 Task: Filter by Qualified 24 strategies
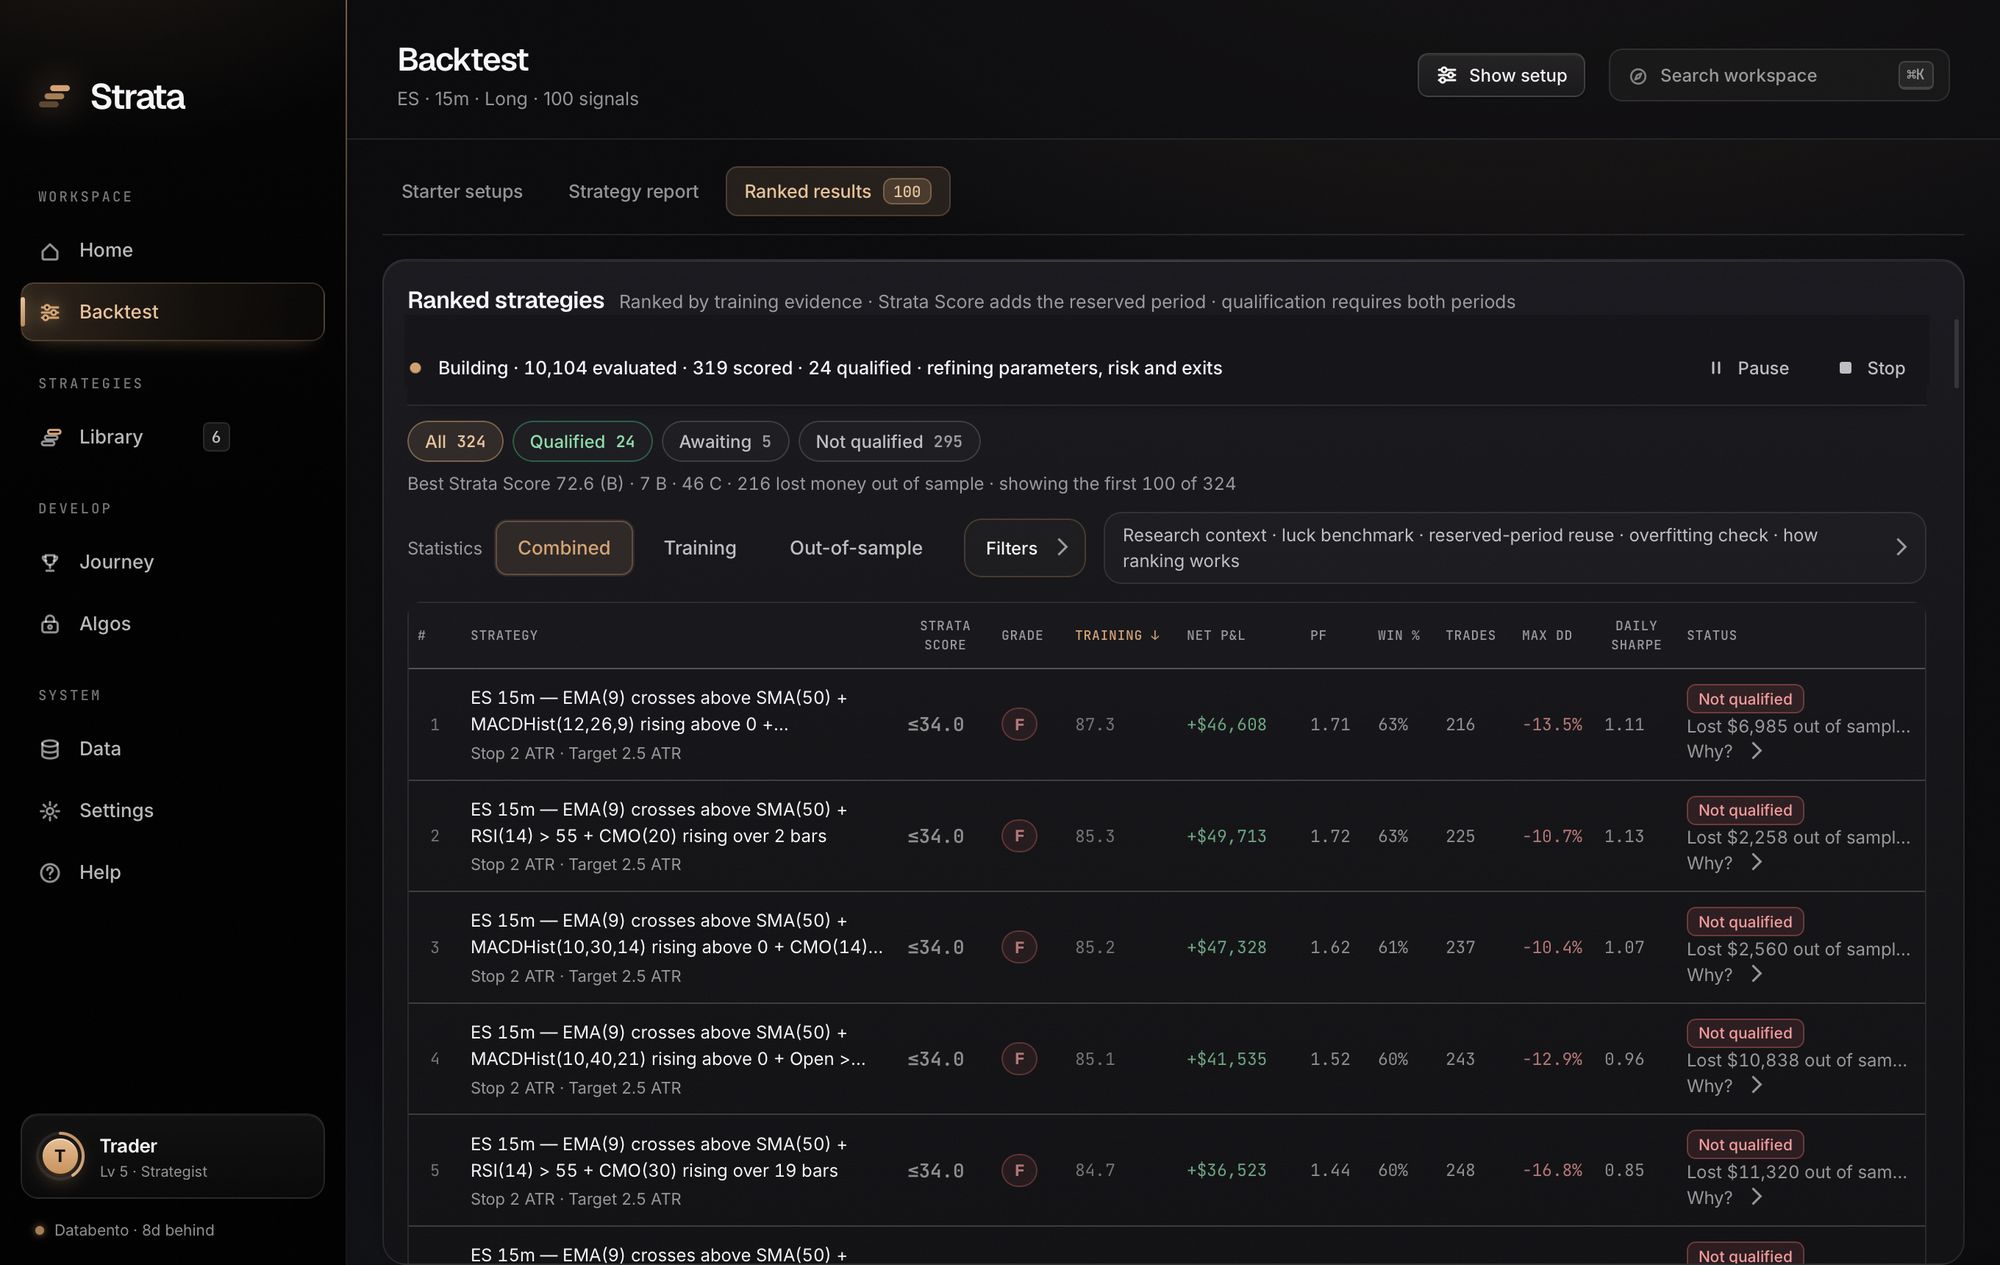[x=582, y=441]
